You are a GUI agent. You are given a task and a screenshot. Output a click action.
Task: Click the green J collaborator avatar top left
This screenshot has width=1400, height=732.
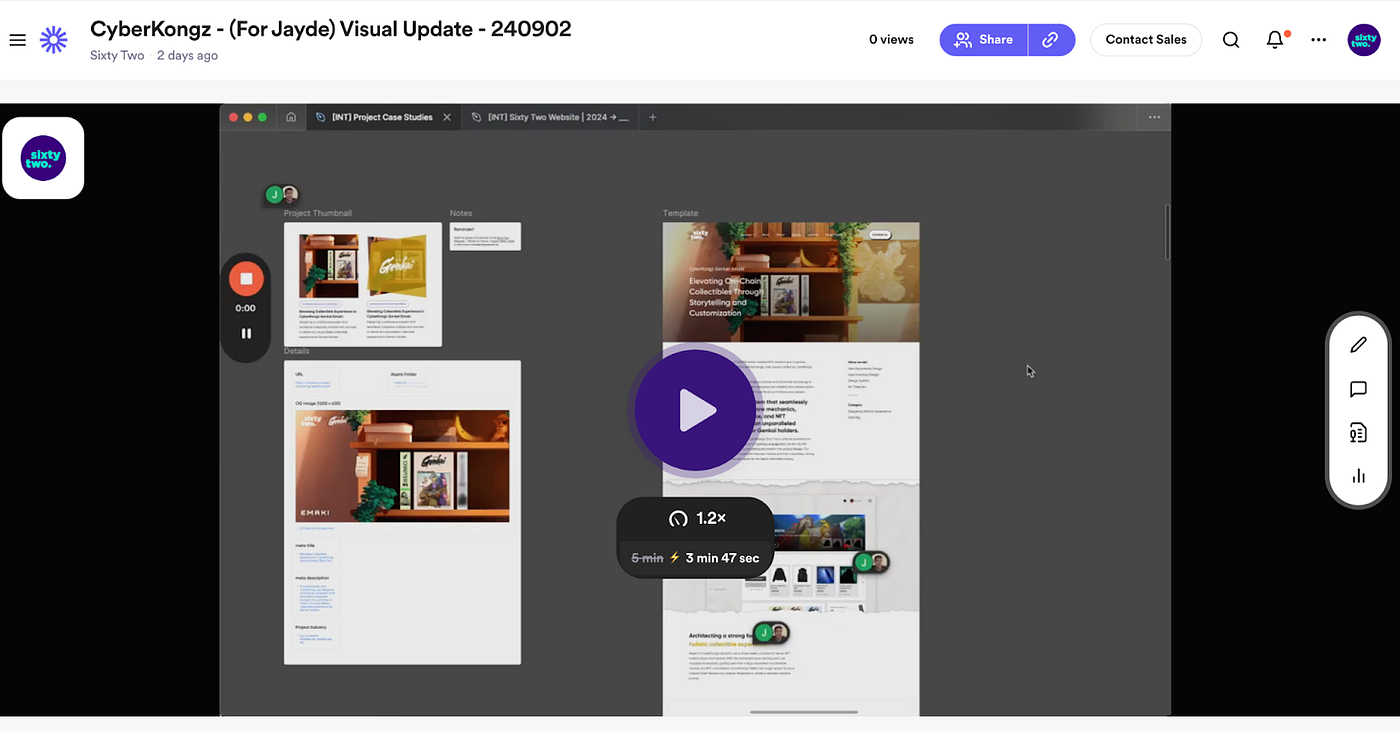[273, 194]
